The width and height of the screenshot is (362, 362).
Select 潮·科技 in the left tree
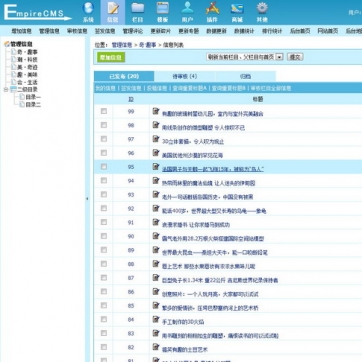point(27,60)
